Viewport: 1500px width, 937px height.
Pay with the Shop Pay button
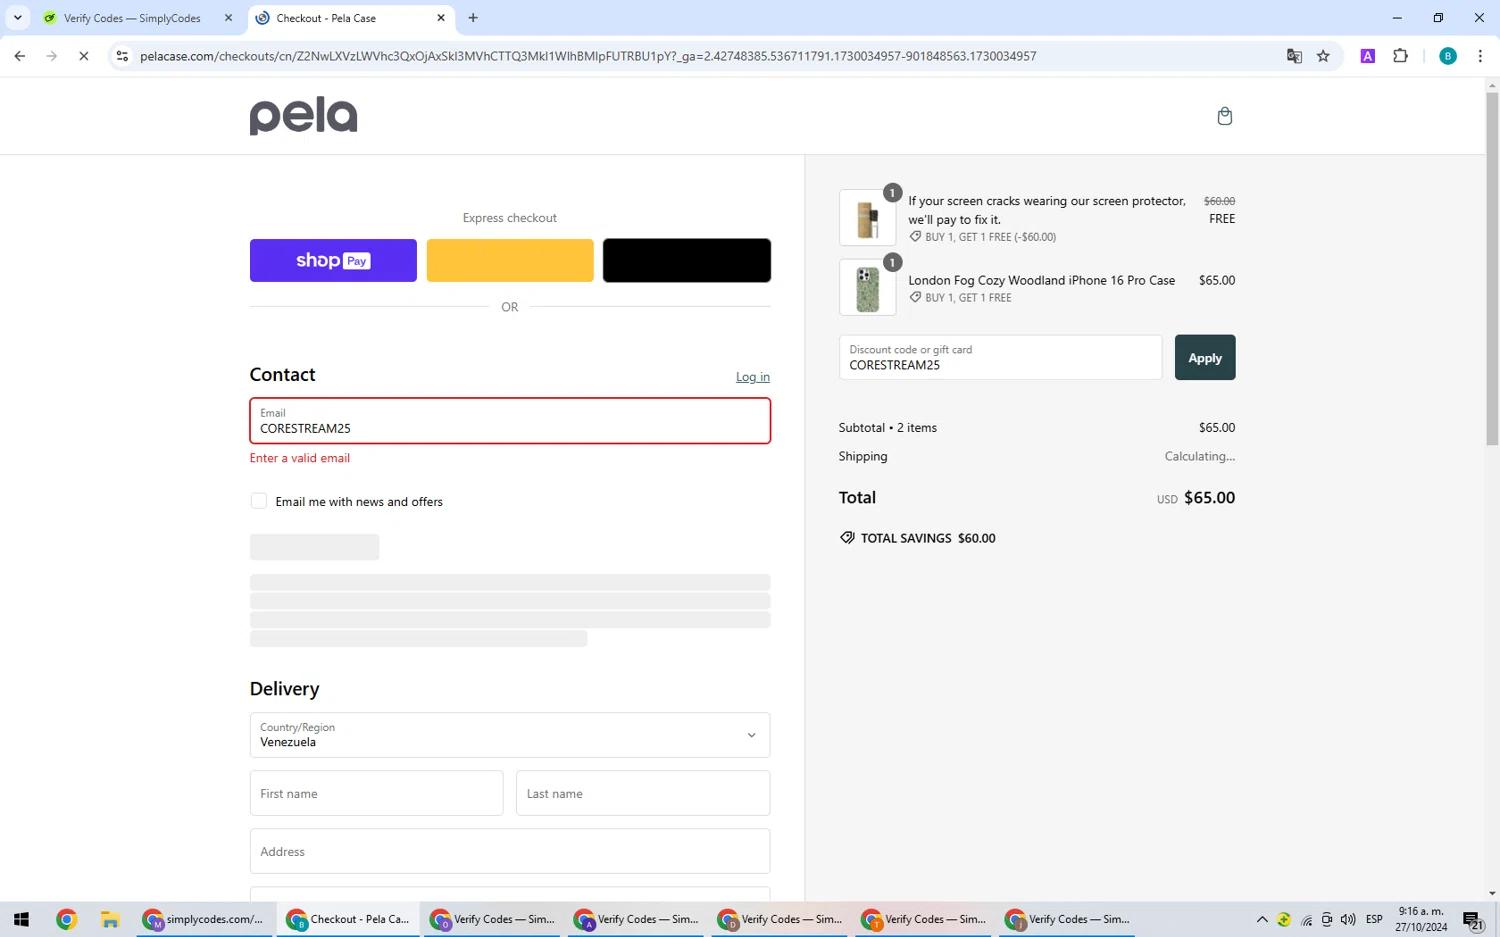point(333,260)
